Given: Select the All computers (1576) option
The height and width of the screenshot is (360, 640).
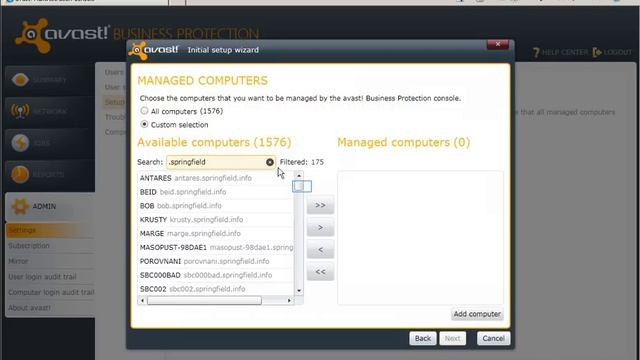Looking at the screenshot, I should click(x=144, y=111).
